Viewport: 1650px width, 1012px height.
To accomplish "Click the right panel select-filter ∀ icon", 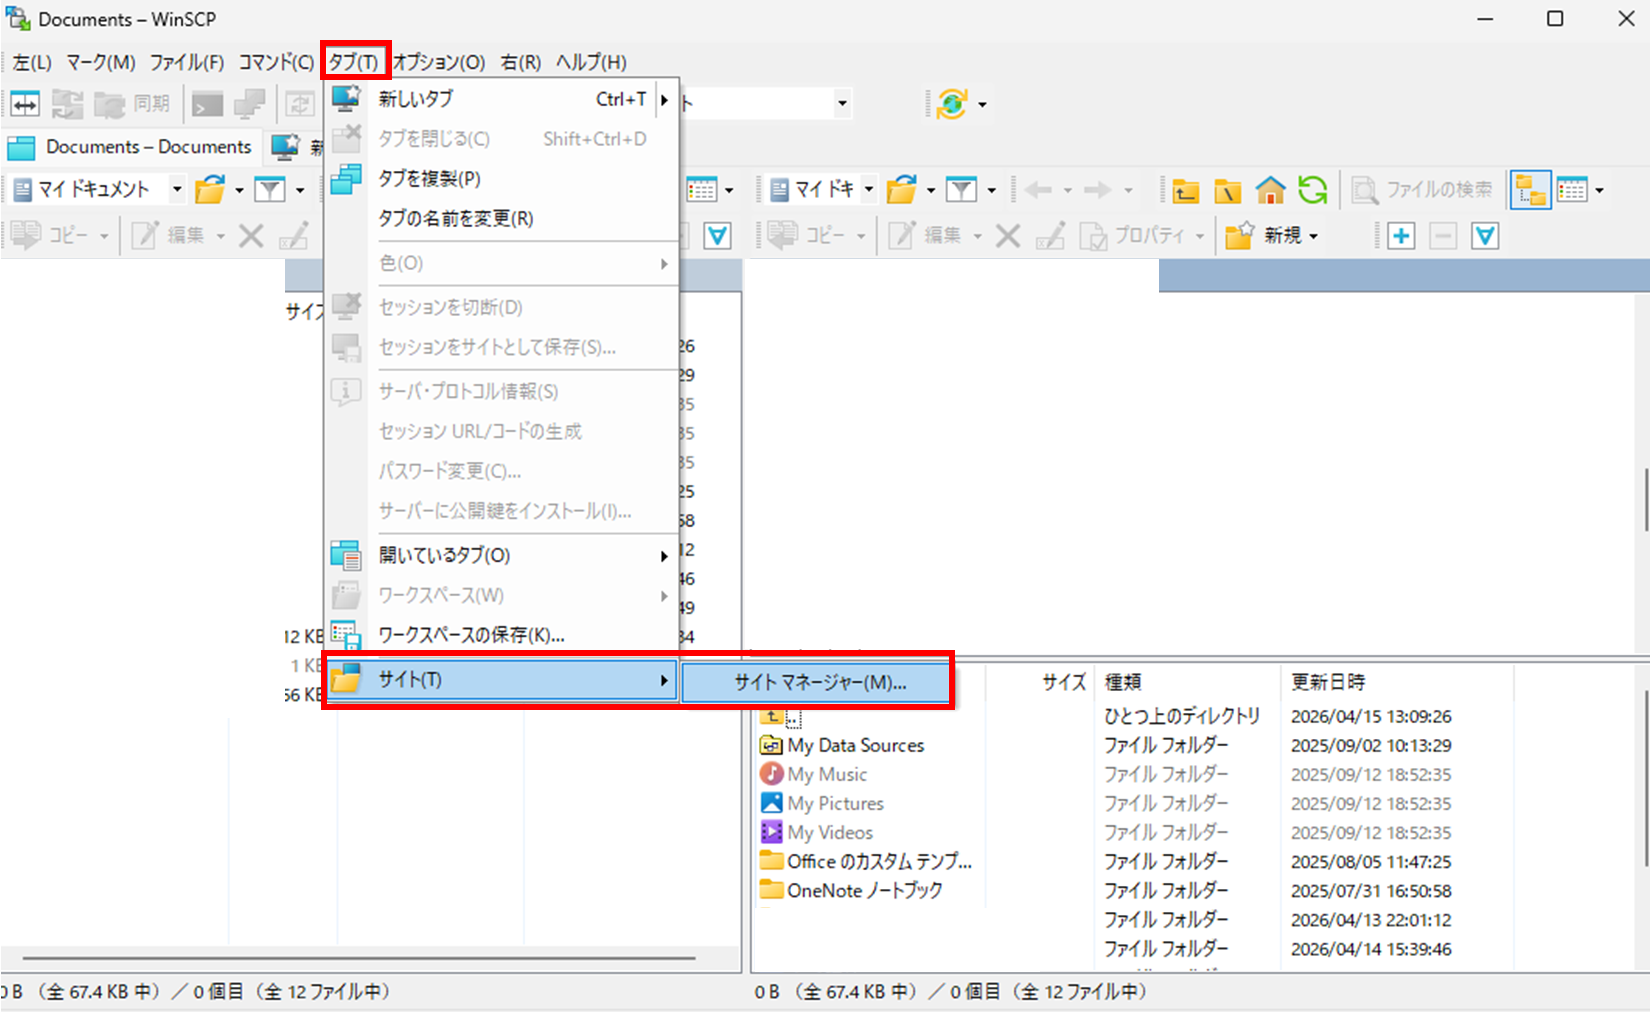I will (x=1485, y=236).
